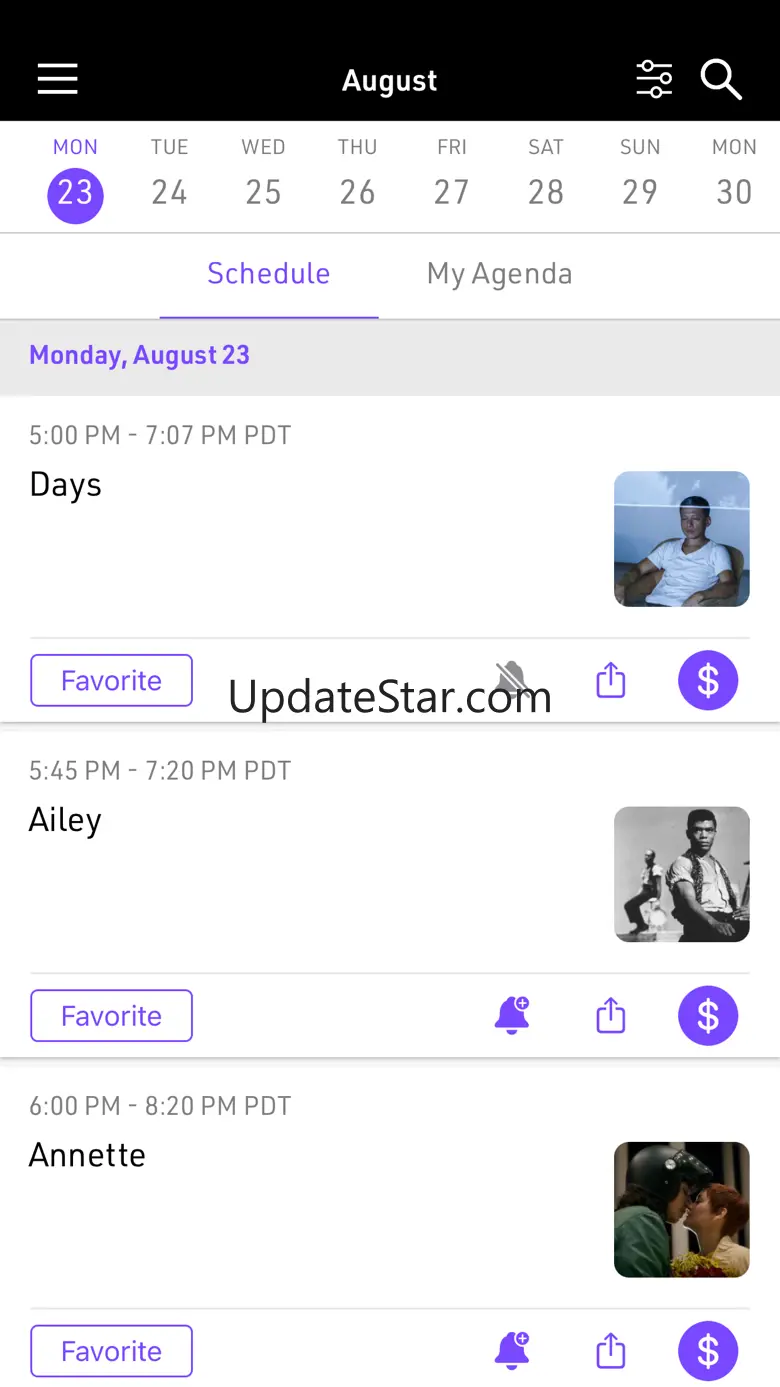Image resolution: width=780 pixels, height=1387 pixels.
Task: Select Tuesday 24 in date strip
Action: [x=169, y=178]
